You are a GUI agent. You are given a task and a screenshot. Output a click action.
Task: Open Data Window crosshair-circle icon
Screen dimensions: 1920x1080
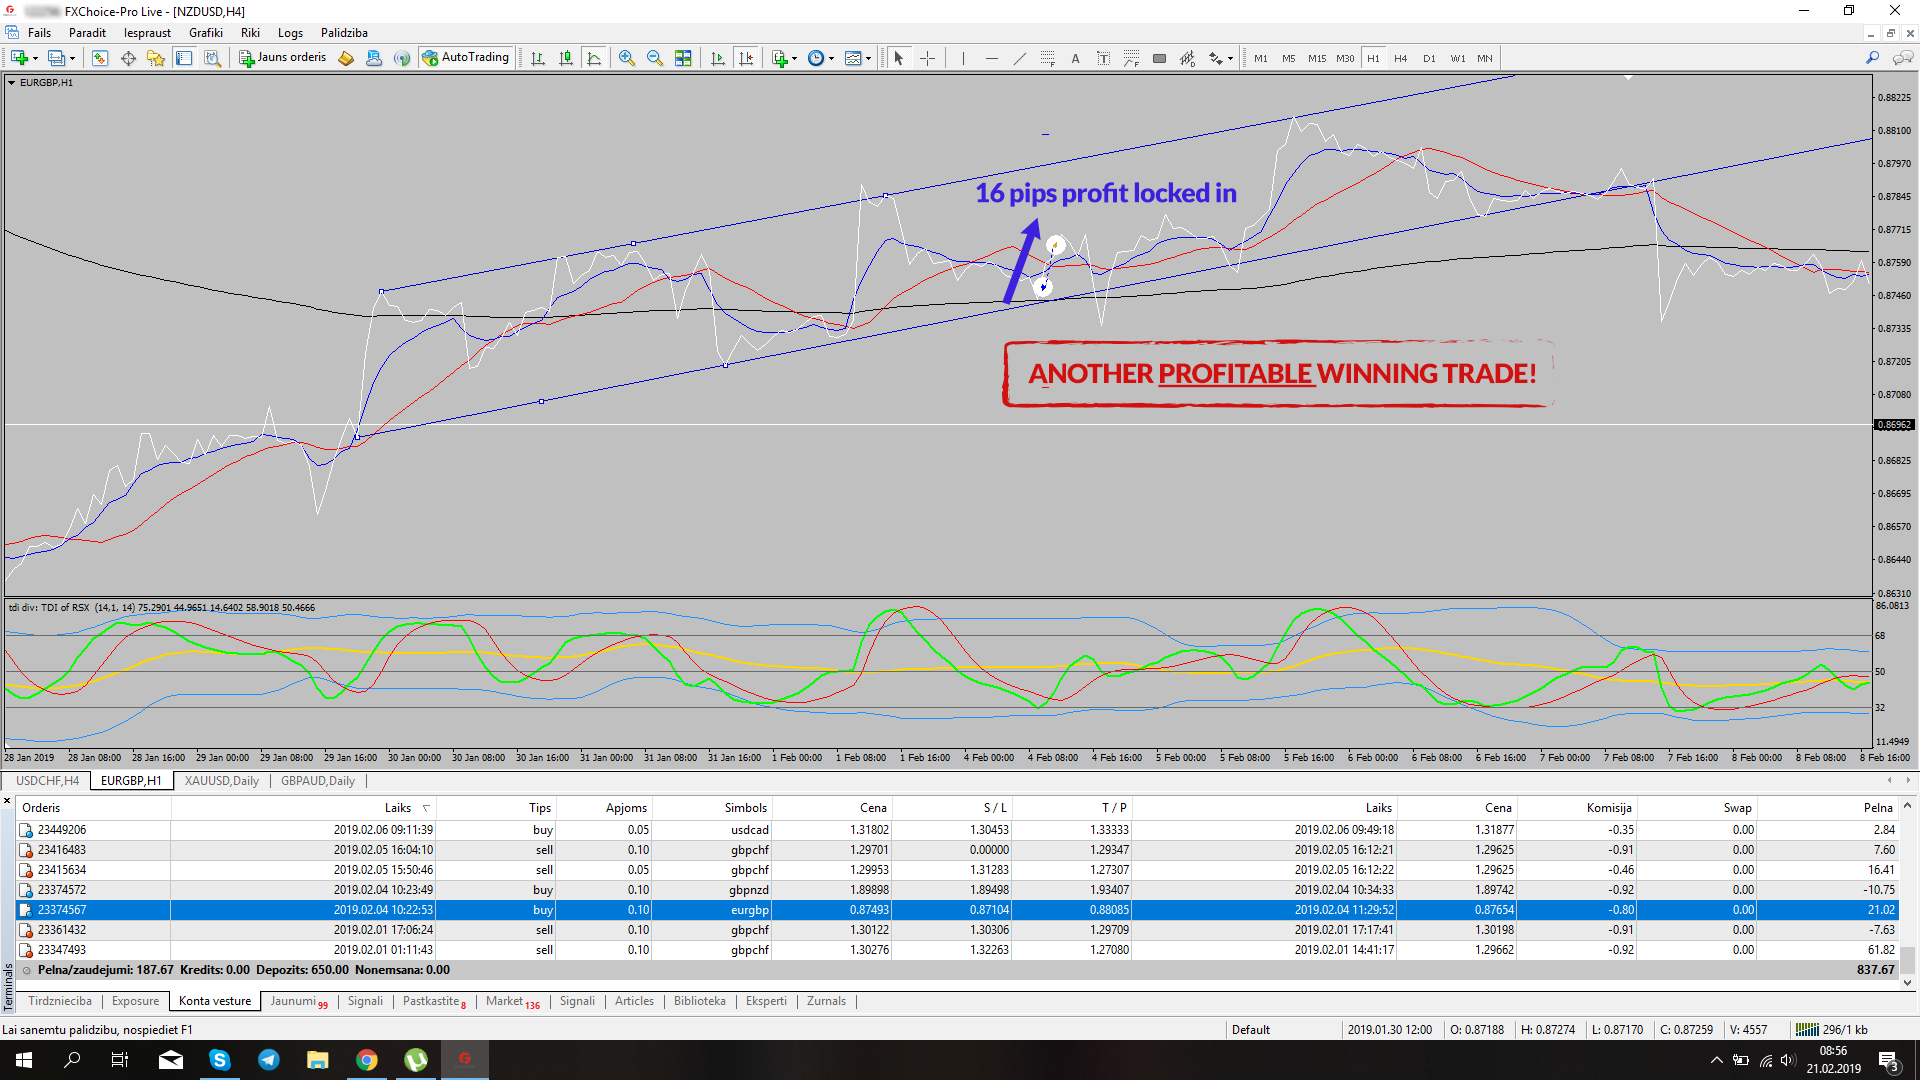point(128,58)
